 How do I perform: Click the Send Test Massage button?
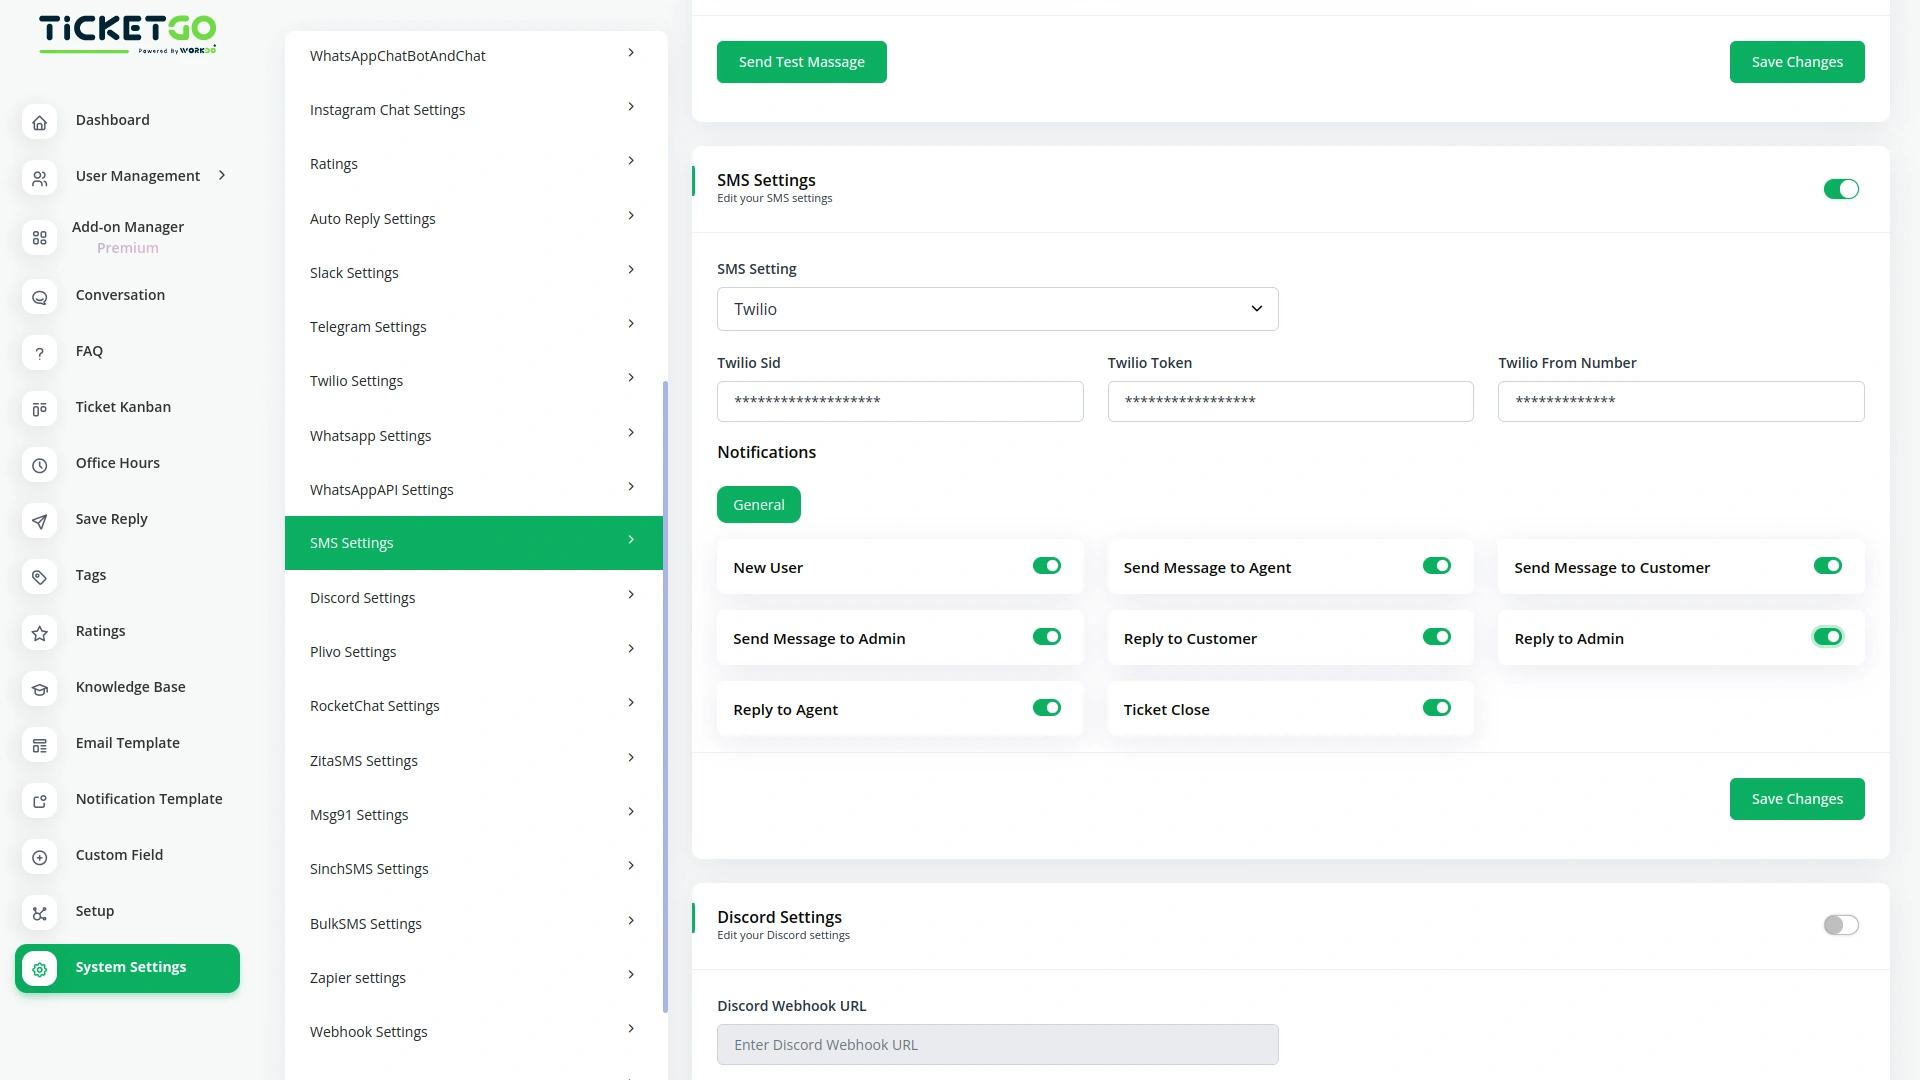tap(801, 61)
